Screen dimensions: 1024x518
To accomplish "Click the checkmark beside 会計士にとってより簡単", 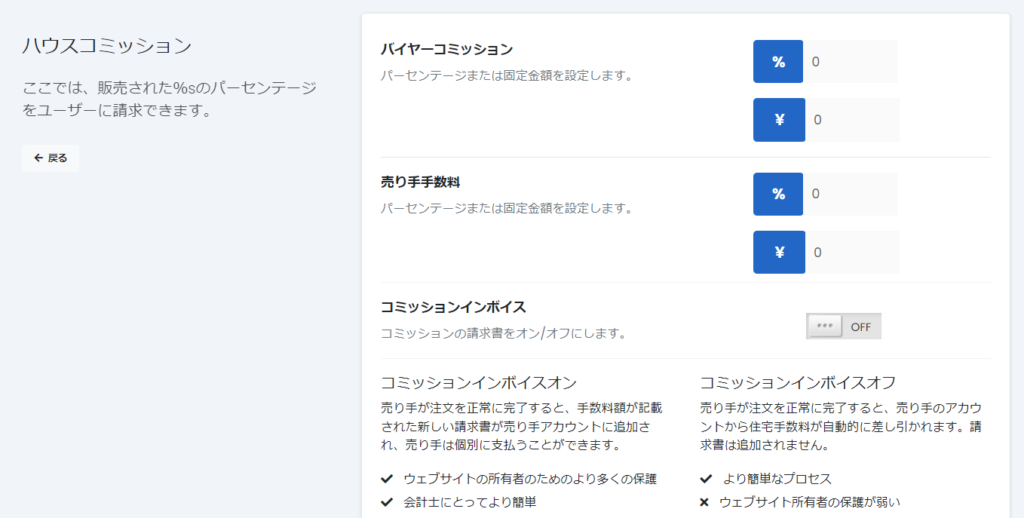I will tap(387, 502).
